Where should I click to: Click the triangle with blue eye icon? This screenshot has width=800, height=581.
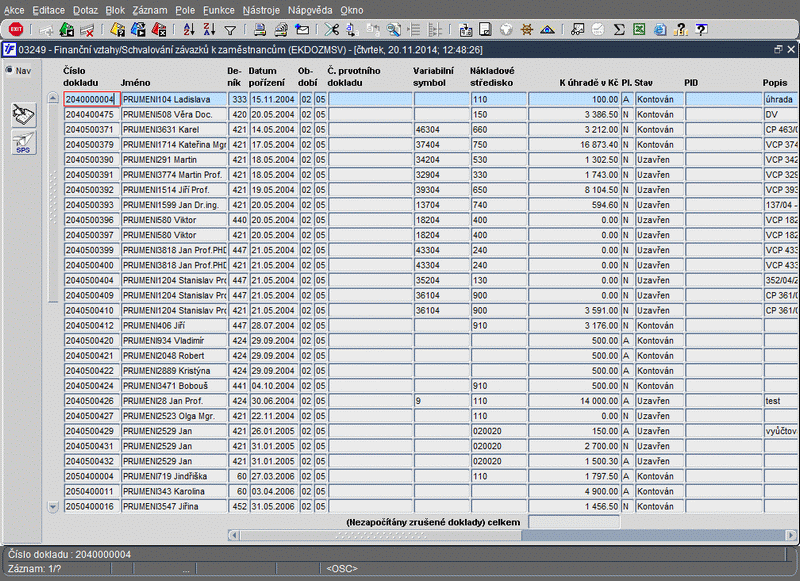point(547,30)
